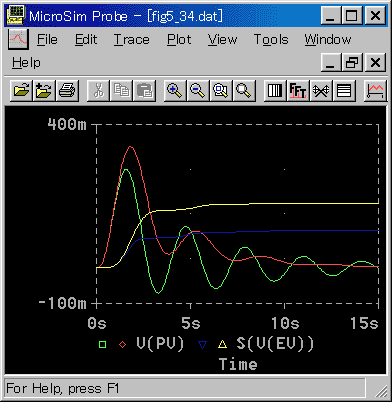Click the Open file folder icon

(x=22, y=90)
